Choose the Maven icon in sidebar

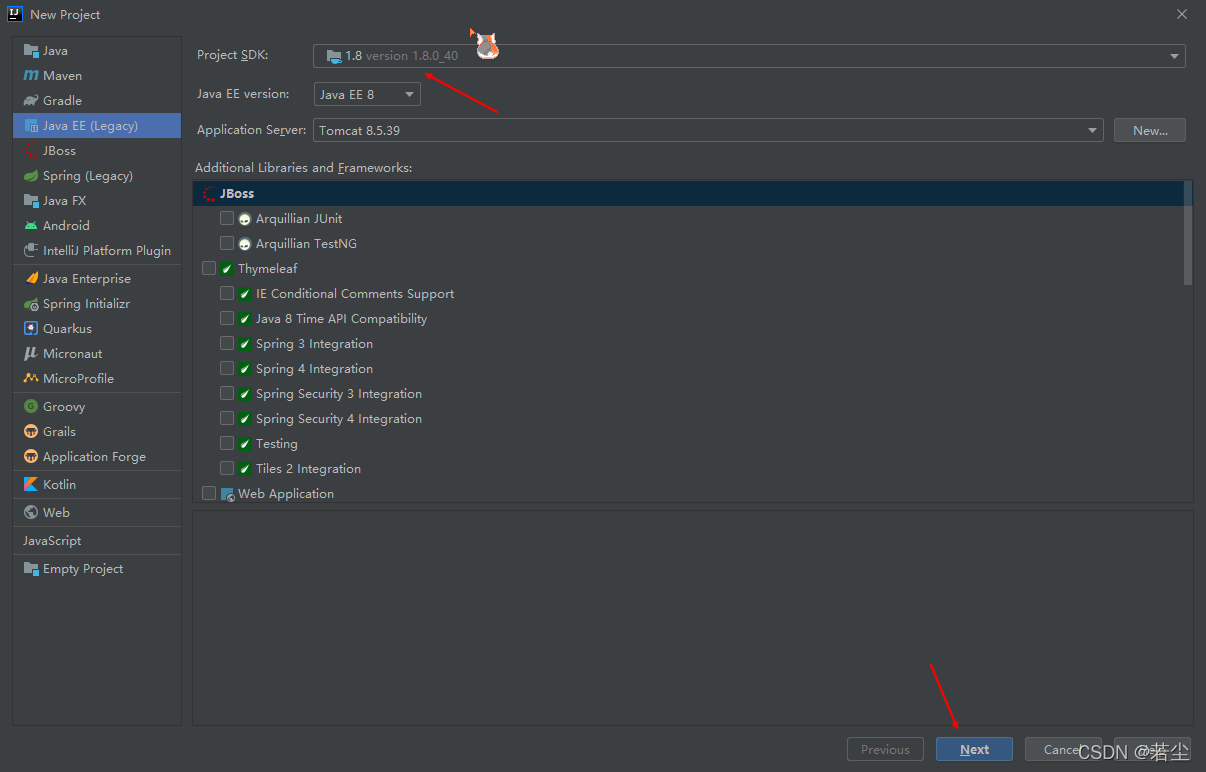[31, 75]
